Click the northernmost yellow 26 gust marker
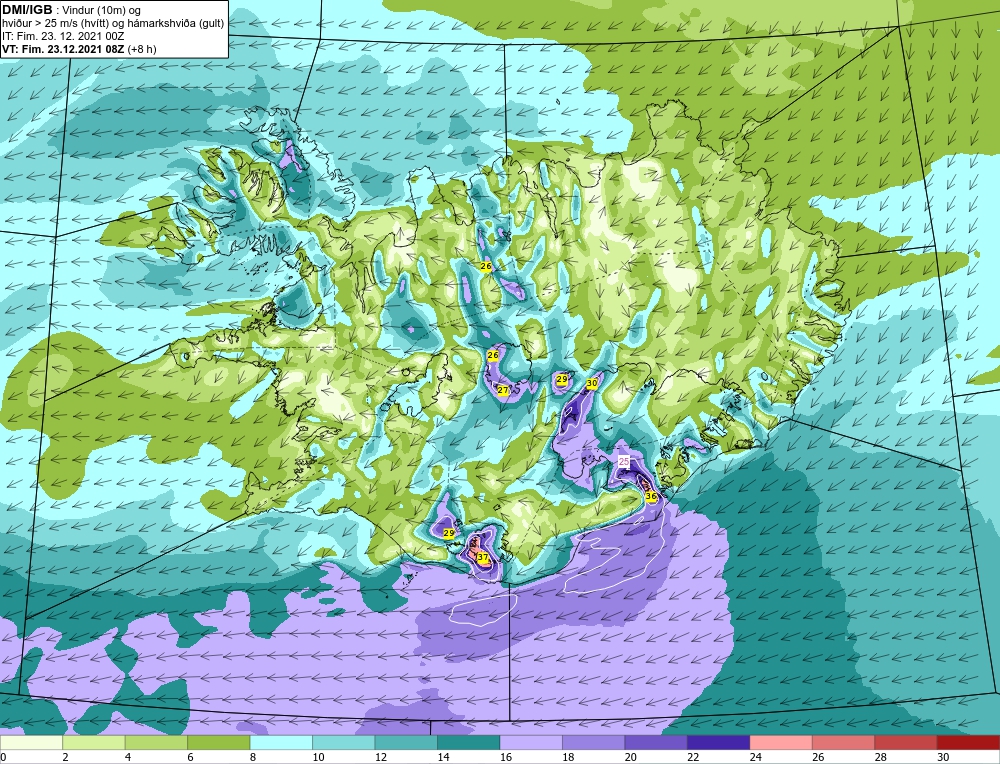 coord(486,266)
